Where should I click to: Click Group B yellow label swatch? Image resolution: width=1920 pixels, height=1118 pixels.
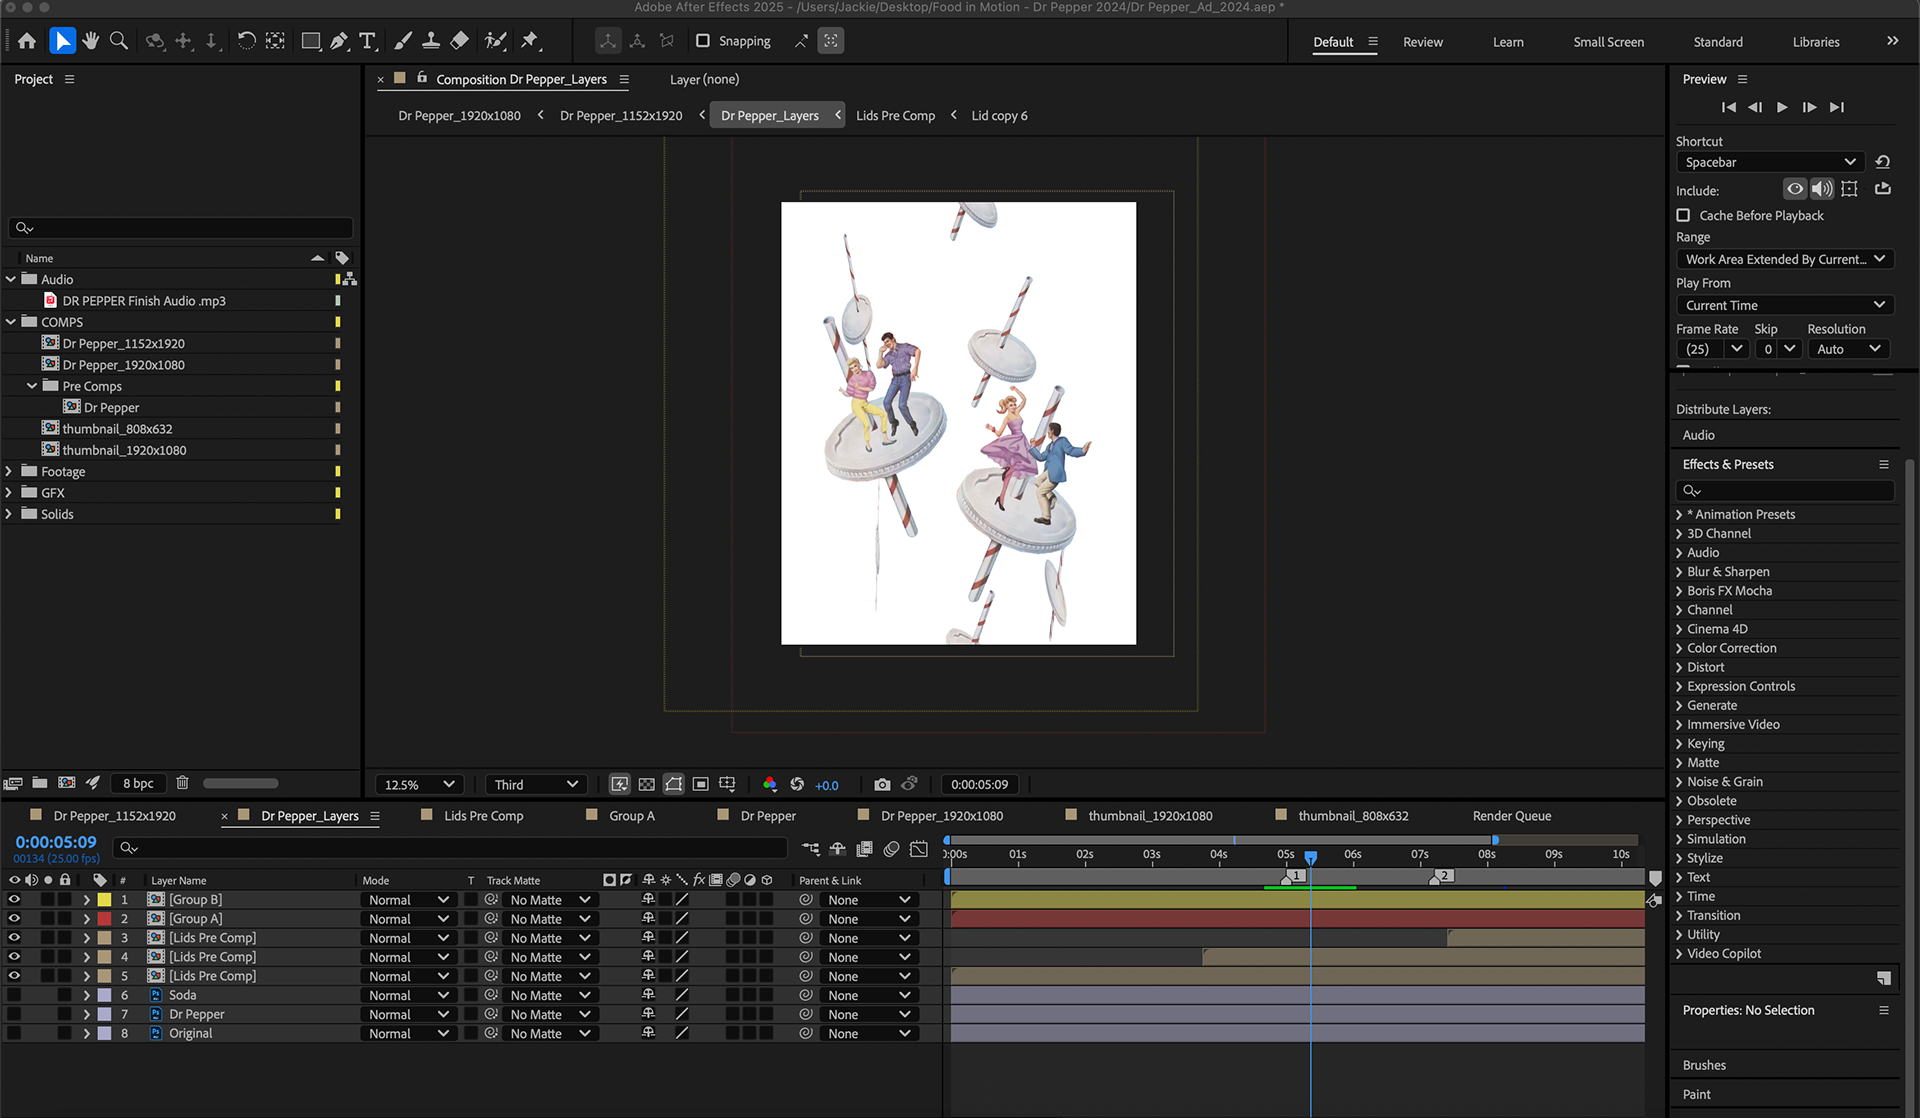pos(104,900)
